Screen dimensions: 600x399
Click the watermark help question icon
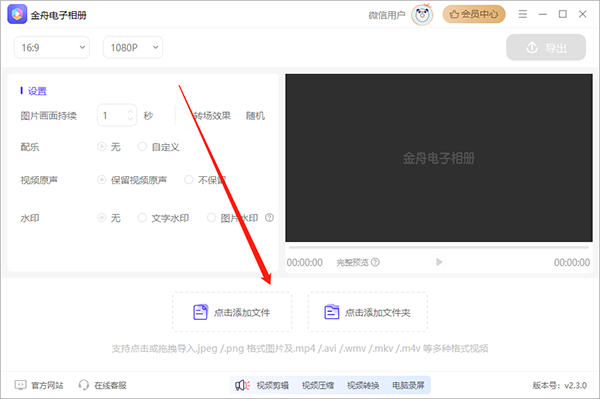click(x=269, y=218)
